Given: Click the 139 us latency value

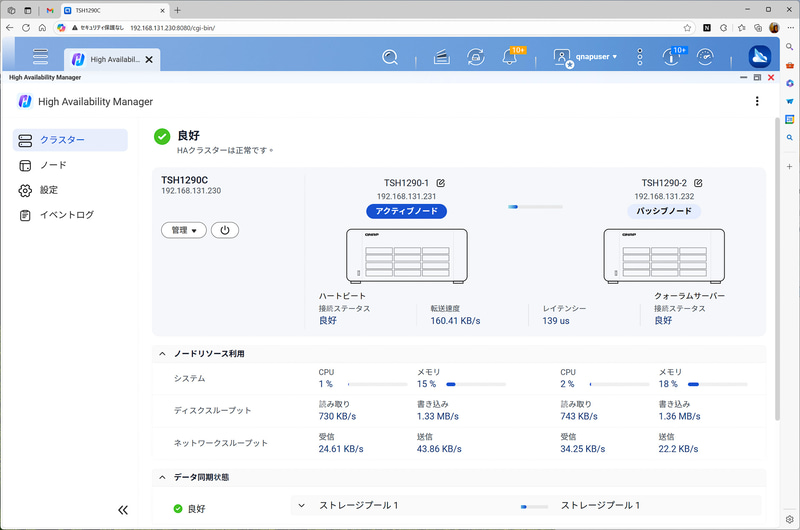Looking at the screenshot, I should (556, 321).
